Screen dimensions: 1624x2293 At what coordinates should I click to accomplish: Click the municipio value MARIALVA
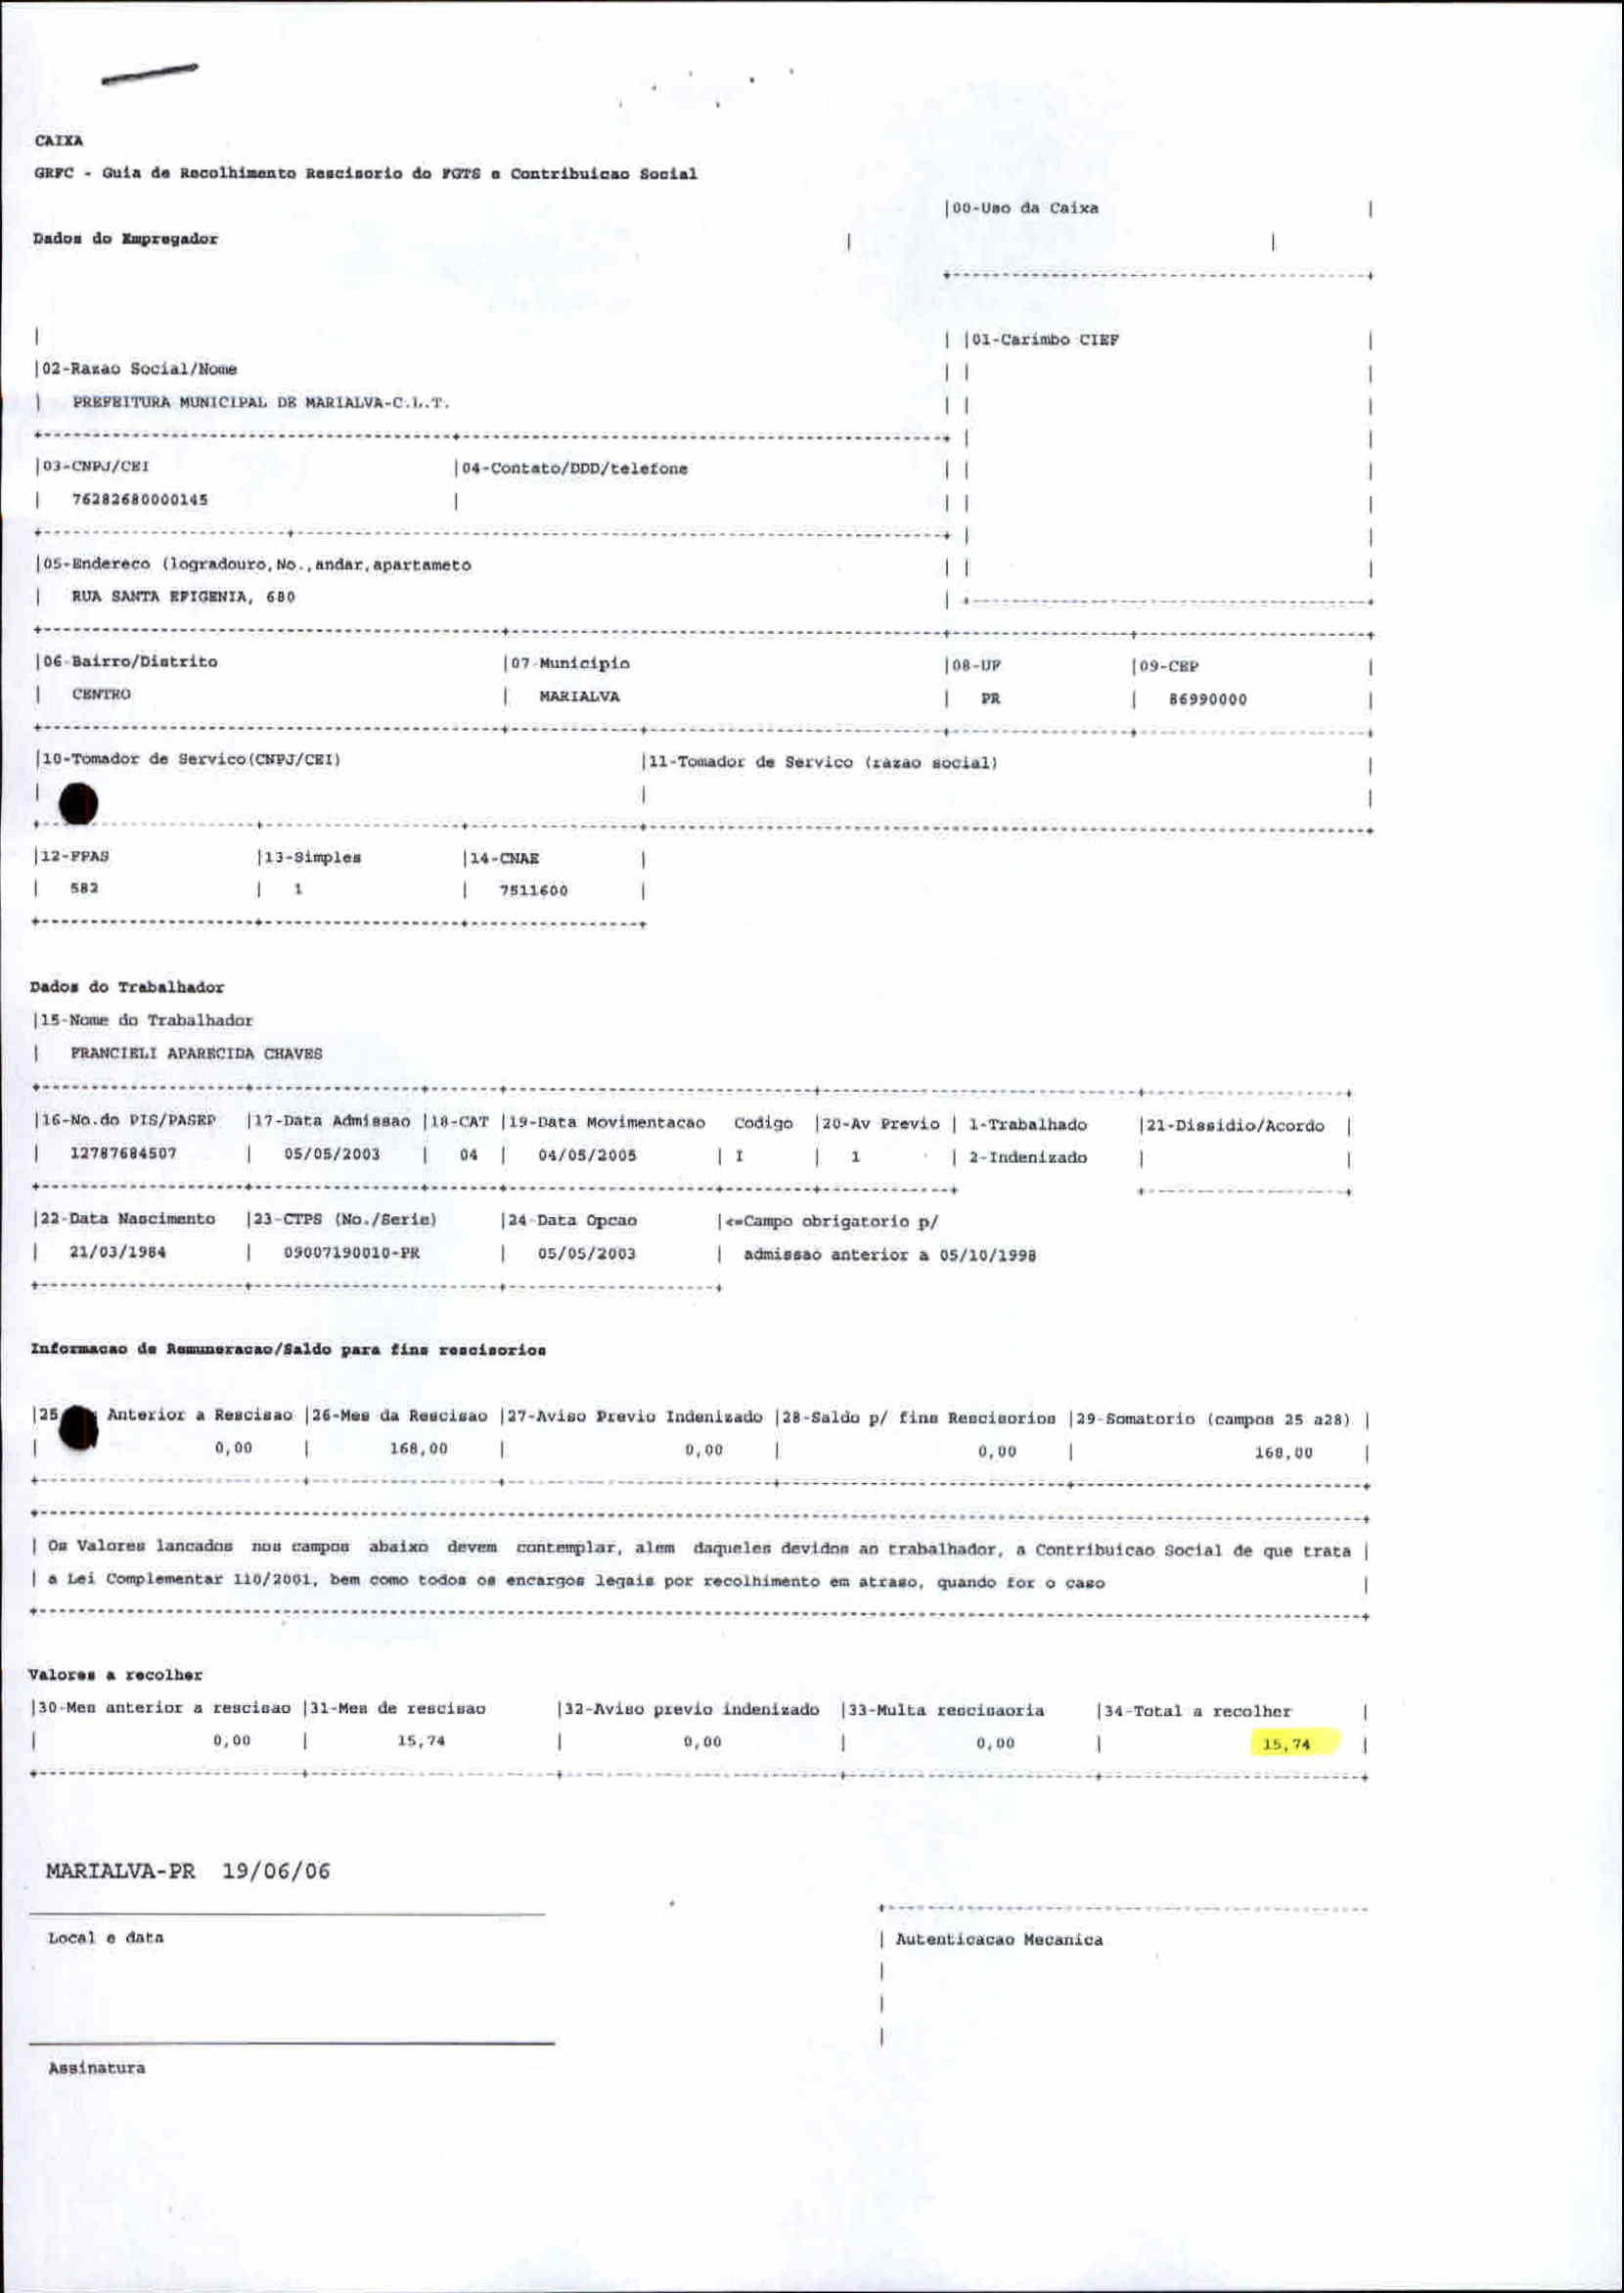coord(580,697)
